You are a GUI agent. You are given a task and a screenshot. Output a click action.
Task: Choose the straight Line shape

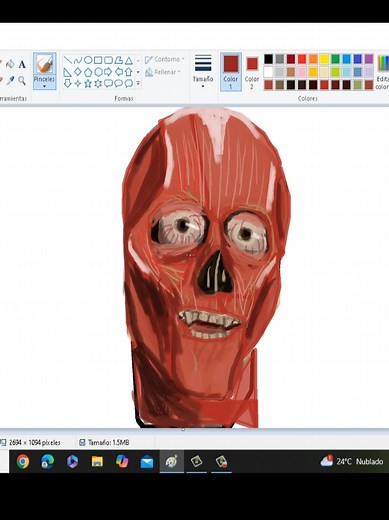point(68,60)
